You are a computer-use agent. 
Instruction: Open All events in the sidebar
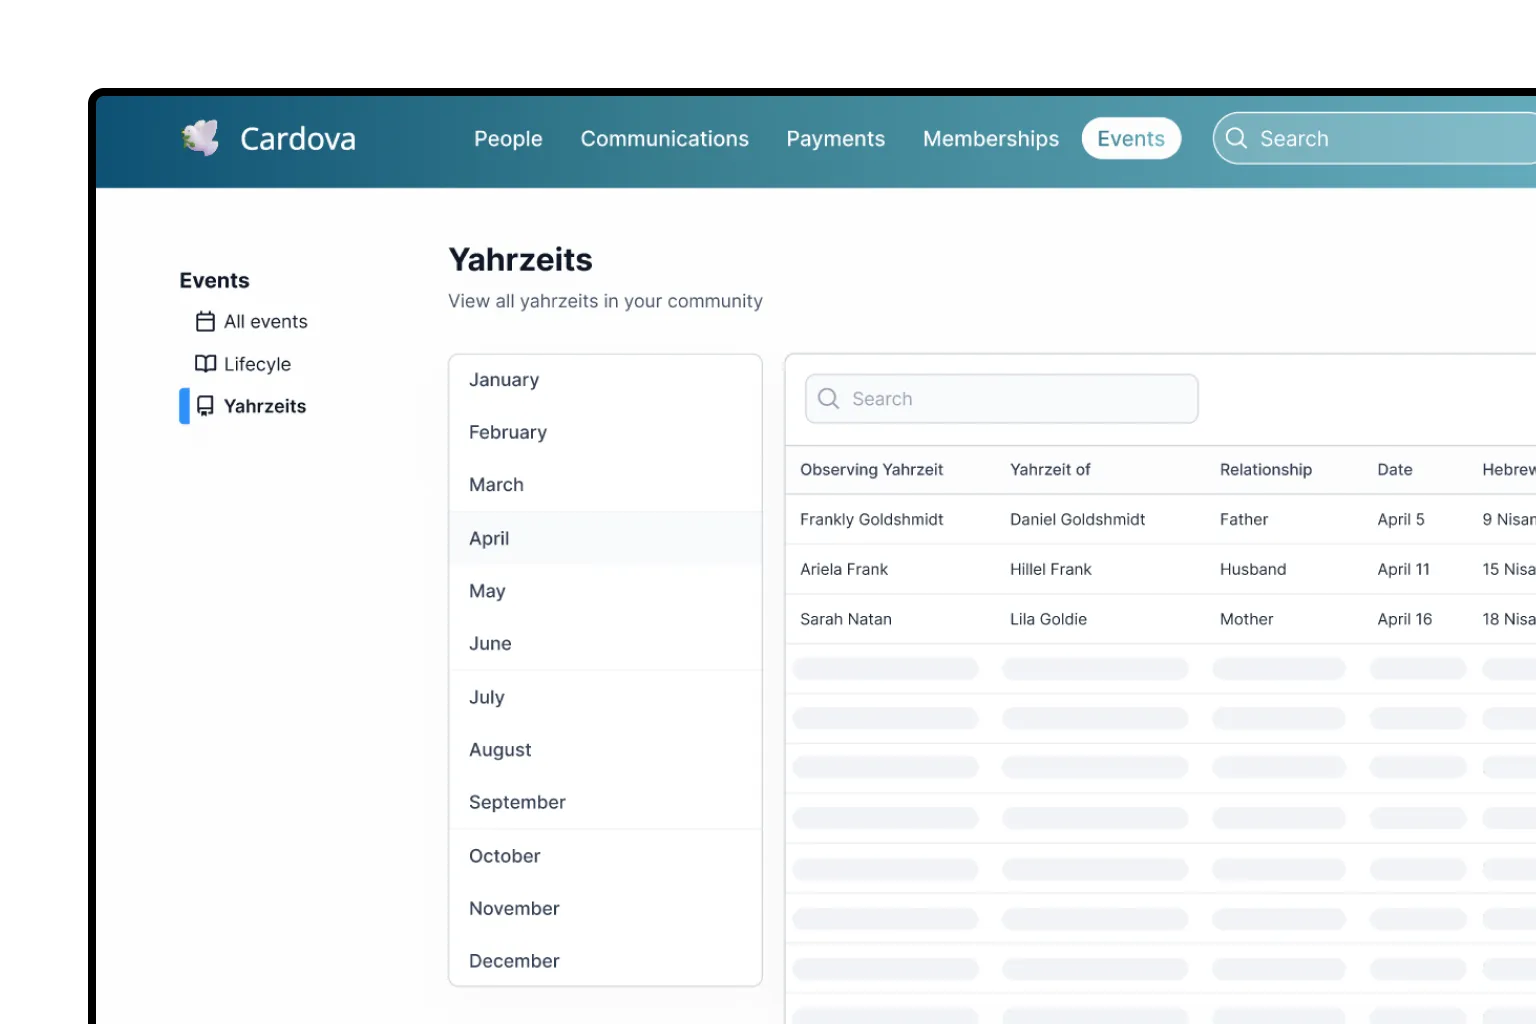click(252, 321)
